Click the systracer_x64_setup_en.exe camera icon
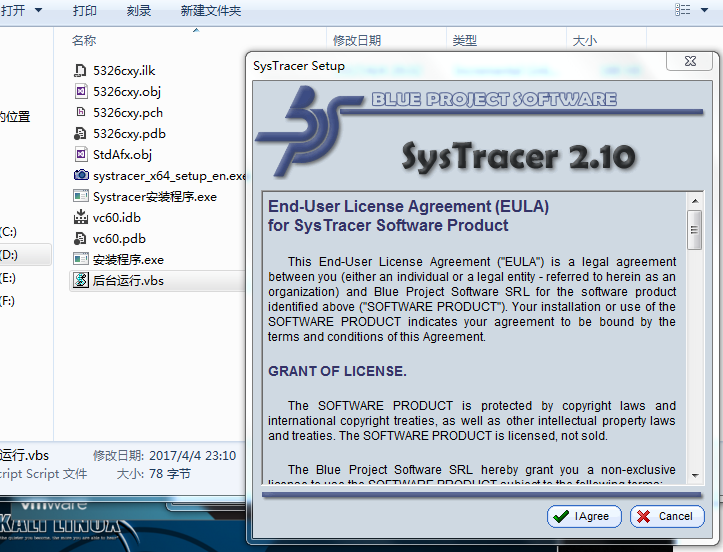This screenshot has height=552, width=723. tap(81, 175)
